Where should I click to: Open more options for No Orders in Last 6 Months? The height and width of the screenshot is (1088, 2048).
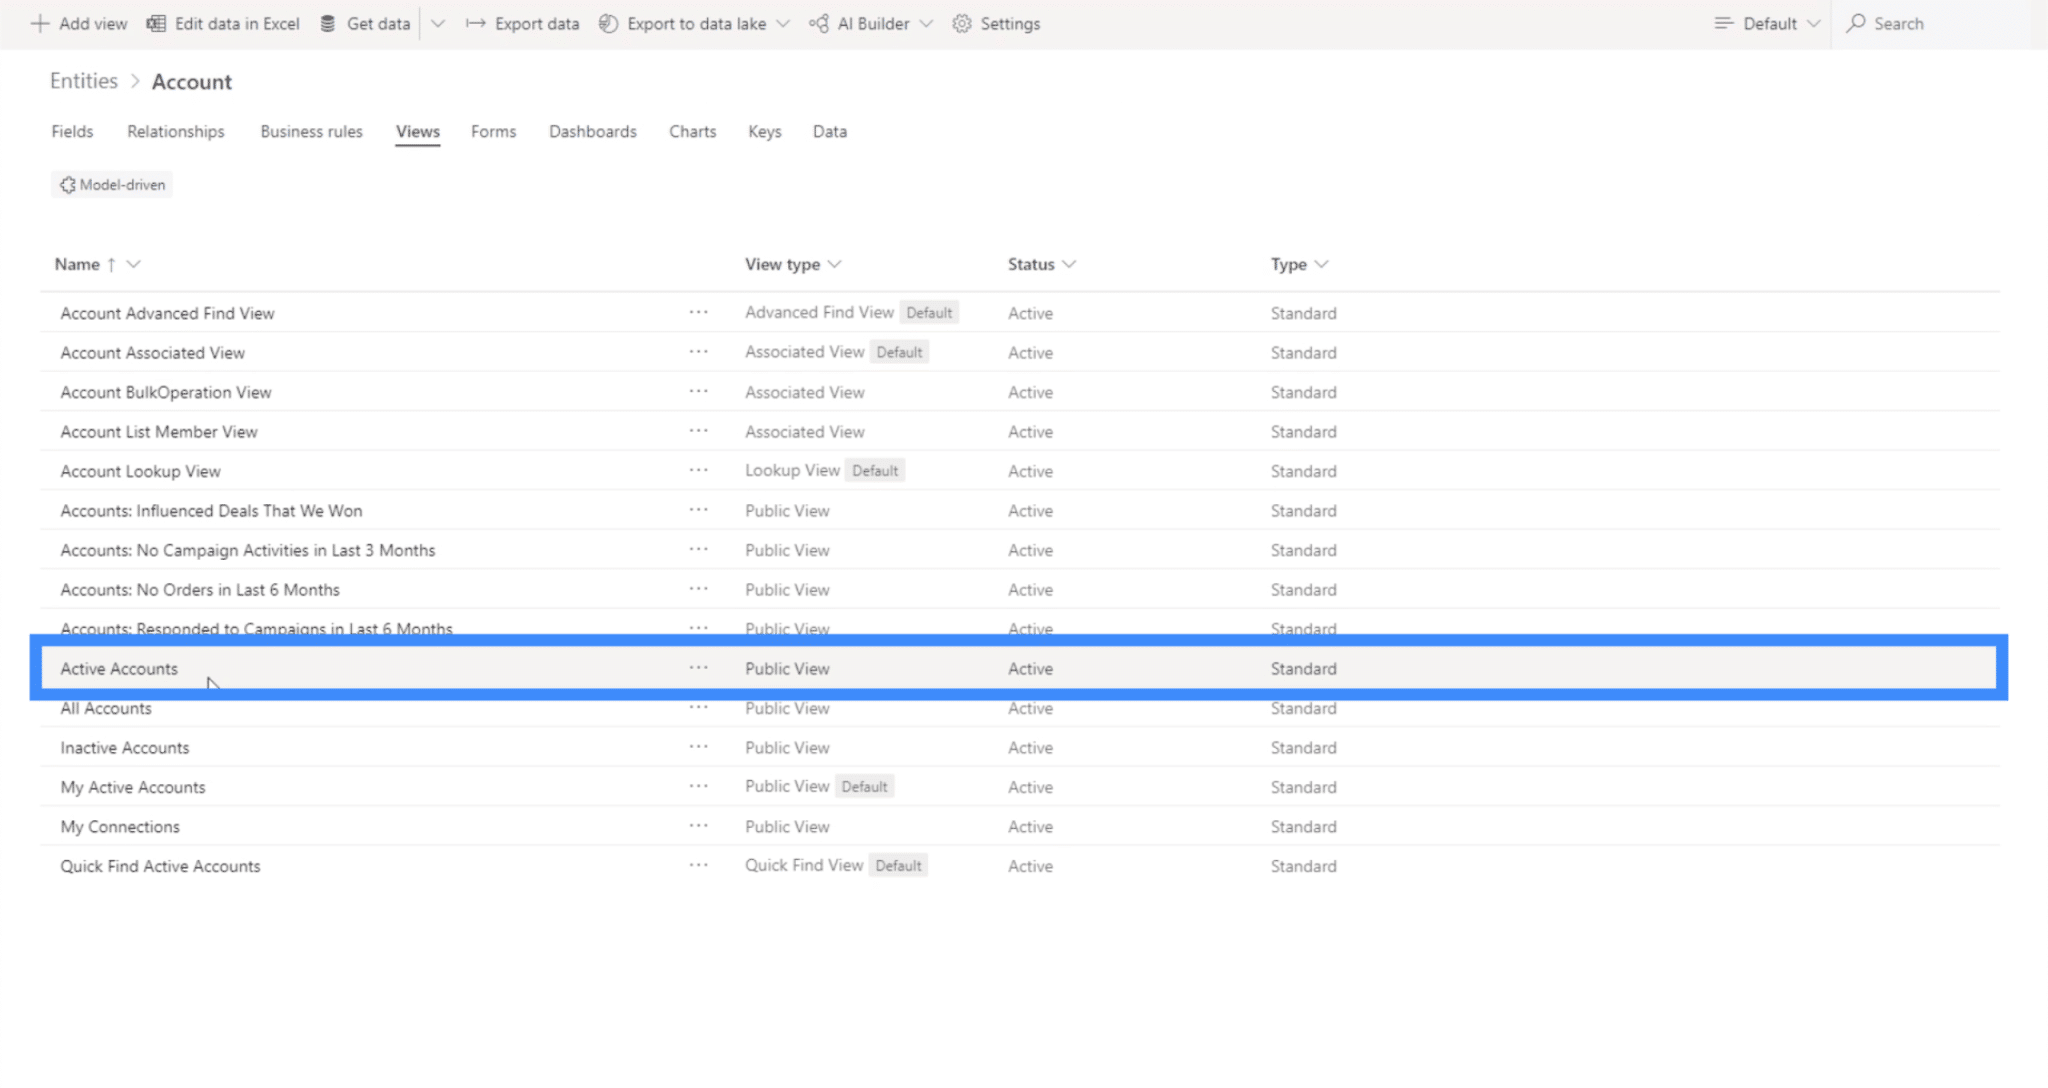698,589
